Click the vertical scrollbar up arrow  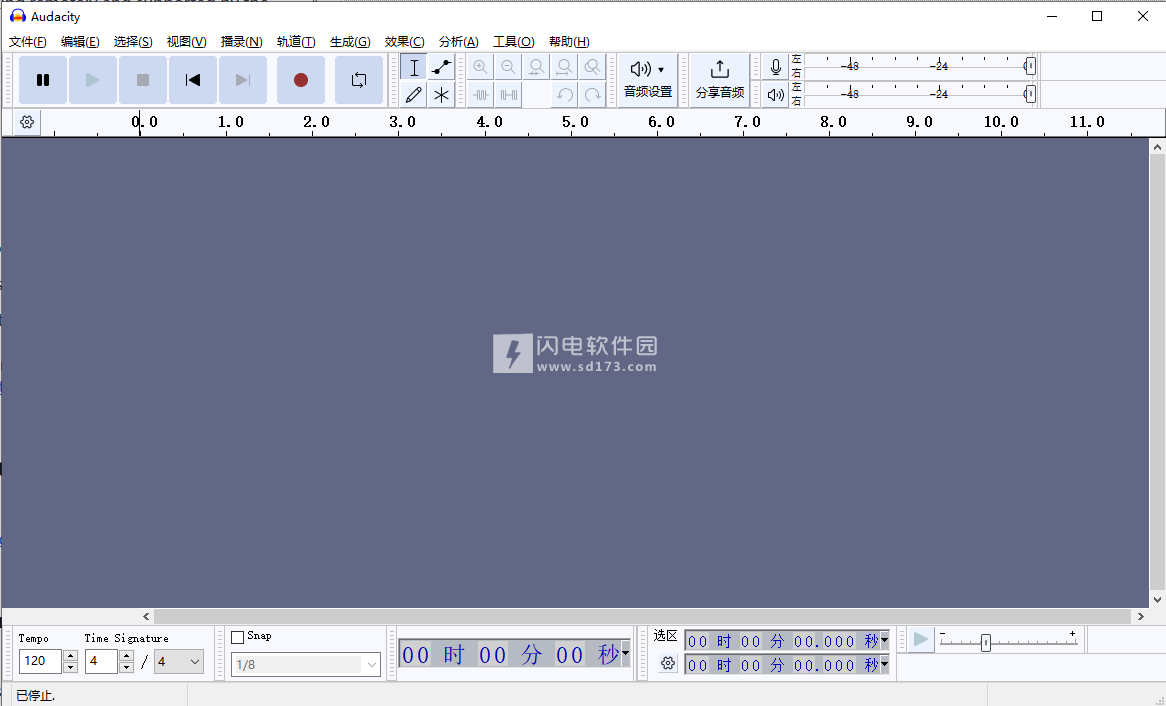point(1157,147)
